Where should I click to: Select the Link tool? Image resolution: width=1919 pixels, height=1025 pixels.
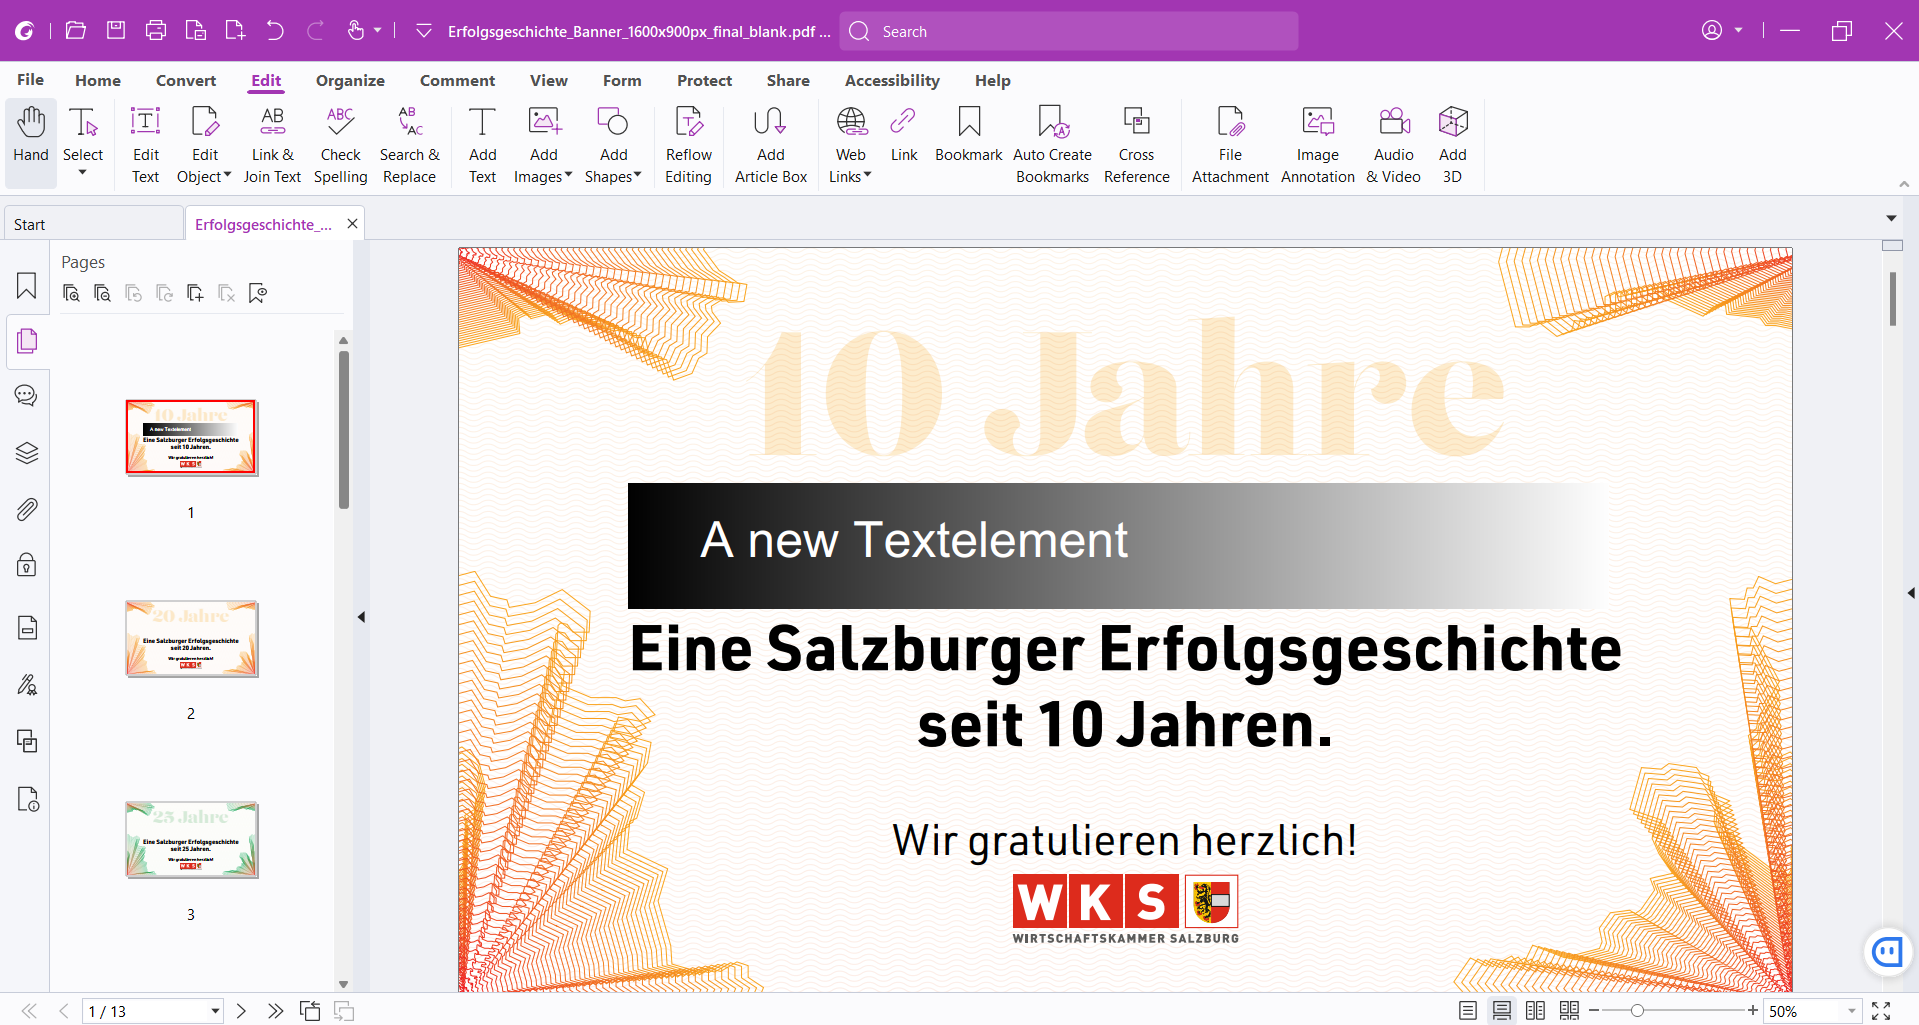coord(904,133)
